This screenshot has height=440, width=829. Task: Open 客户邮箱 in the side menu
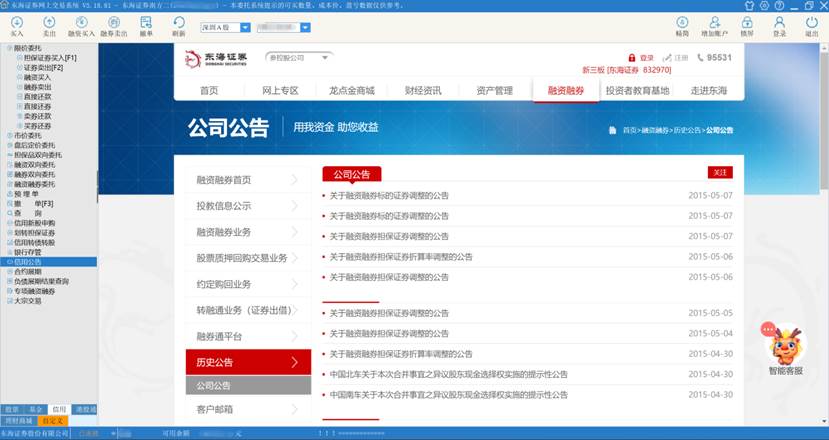(248, 409)
